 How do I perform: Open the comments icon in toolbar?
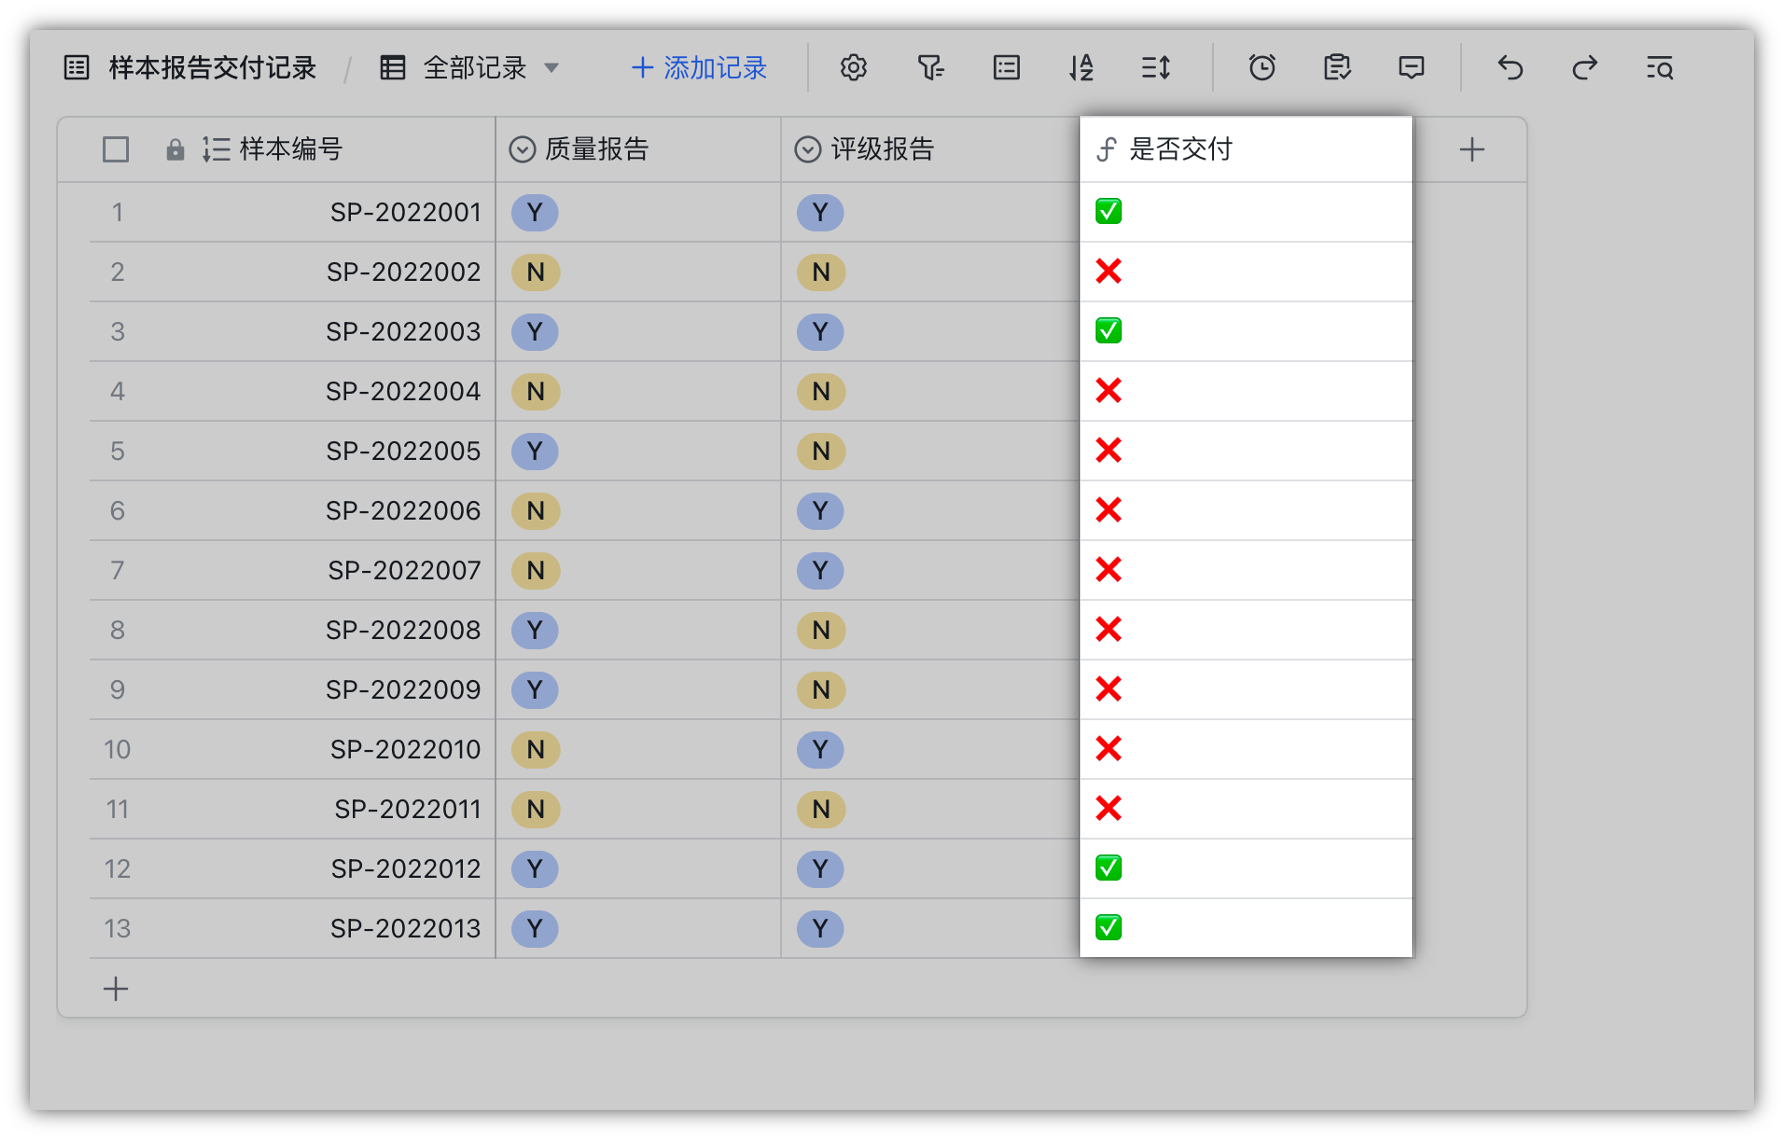pos(1411,68)
